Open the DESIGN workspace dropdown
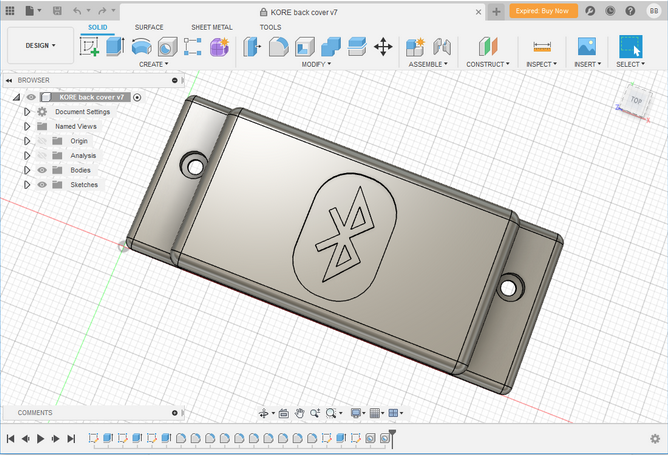Viewport: 668px width, 455px height. coord(40,45)
